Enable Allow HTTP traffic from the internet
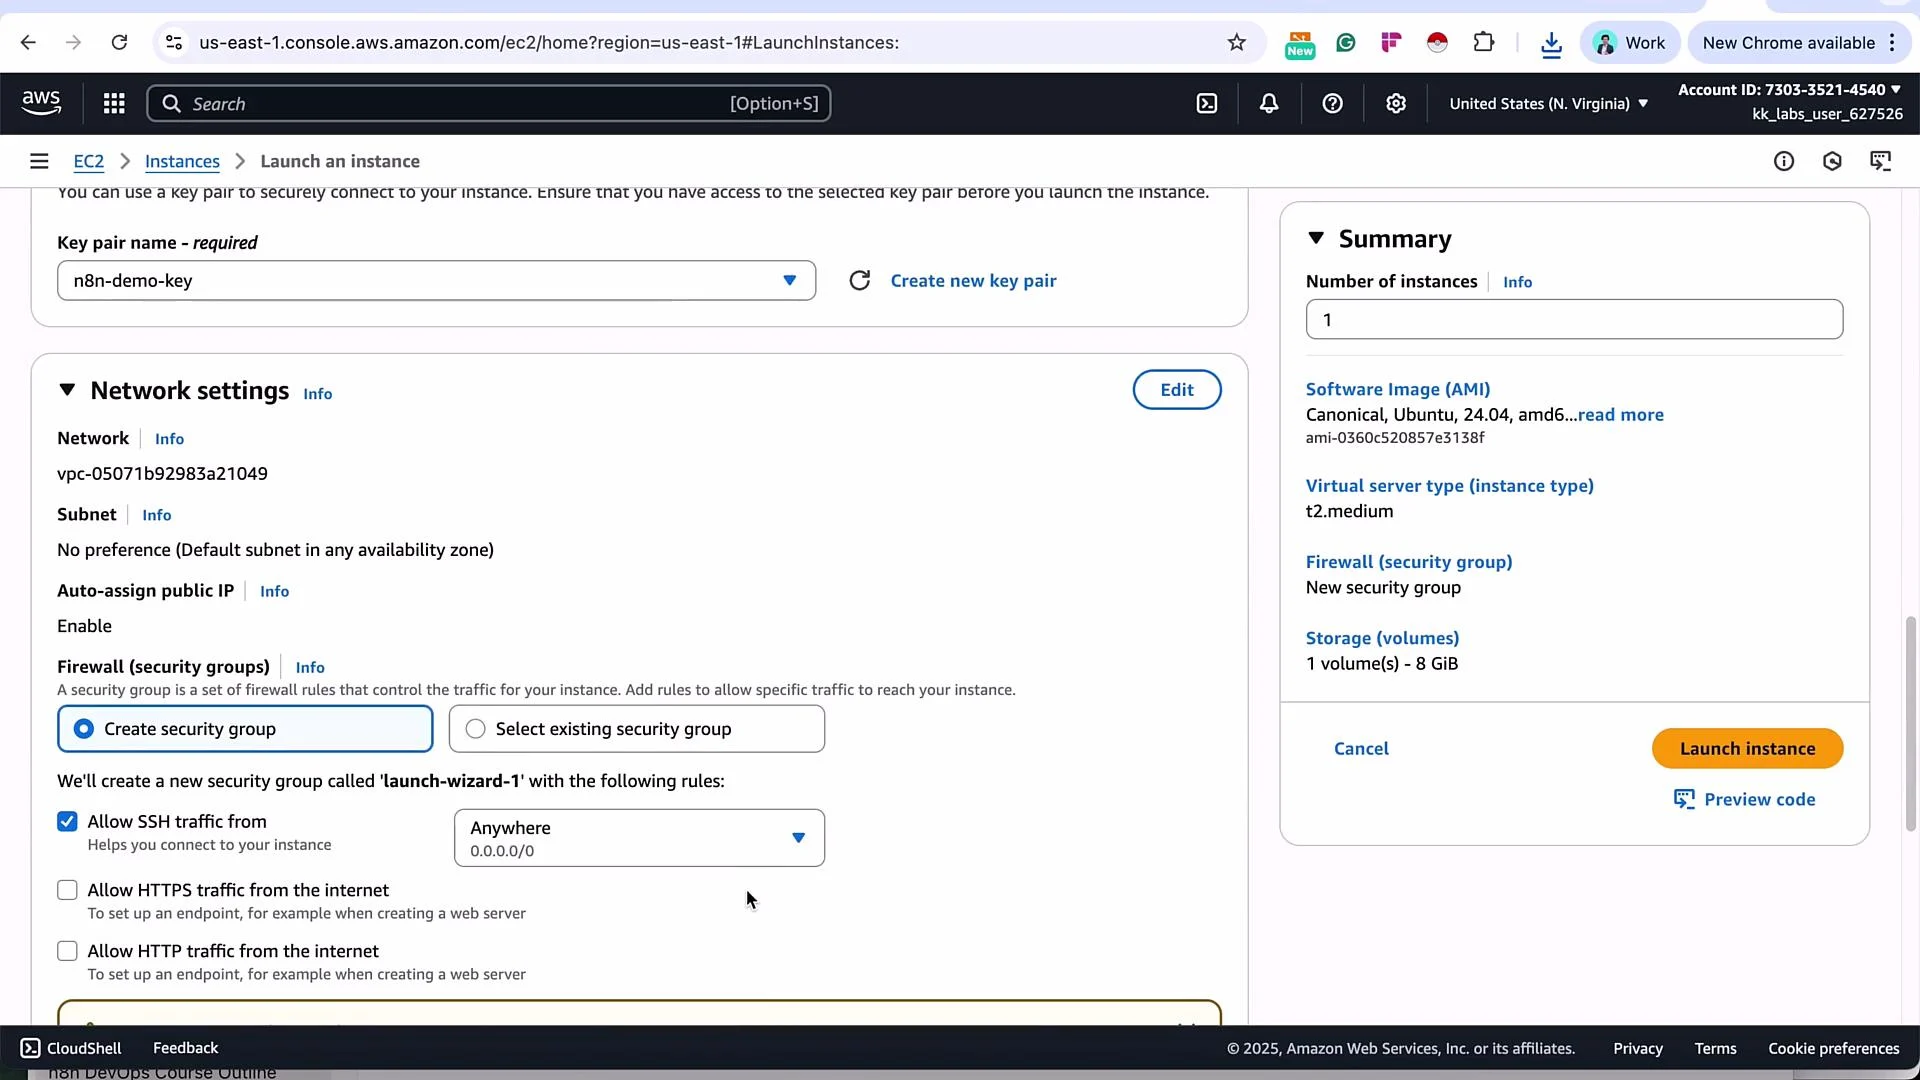 67,951
